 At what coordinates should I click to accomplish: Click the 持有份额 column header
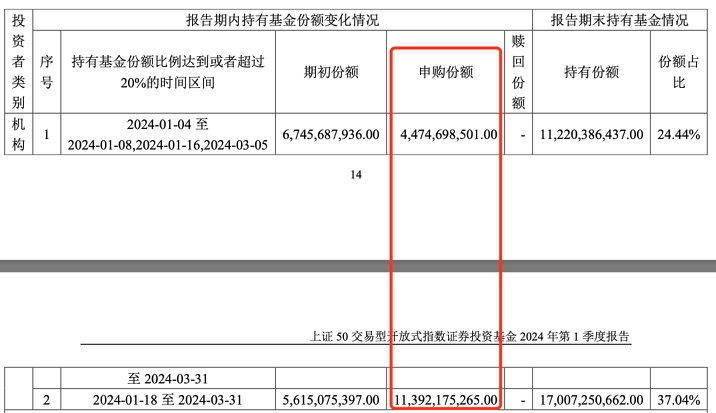(x=591, y=72)
